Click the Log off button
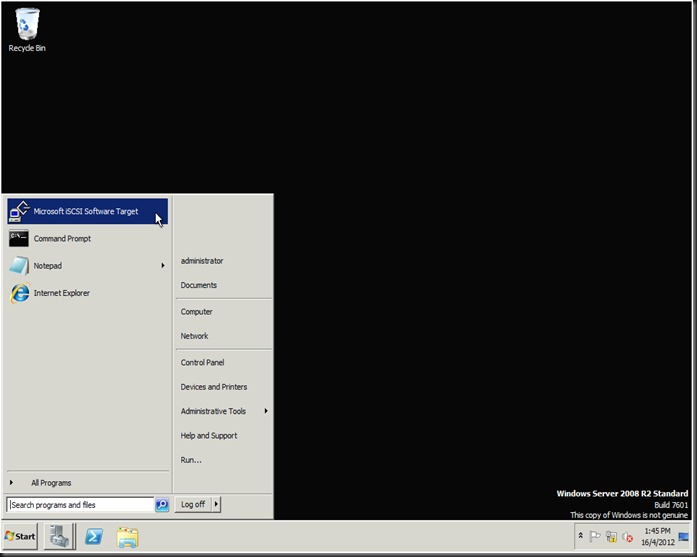The image size is (697, 557). pos(193,504)
